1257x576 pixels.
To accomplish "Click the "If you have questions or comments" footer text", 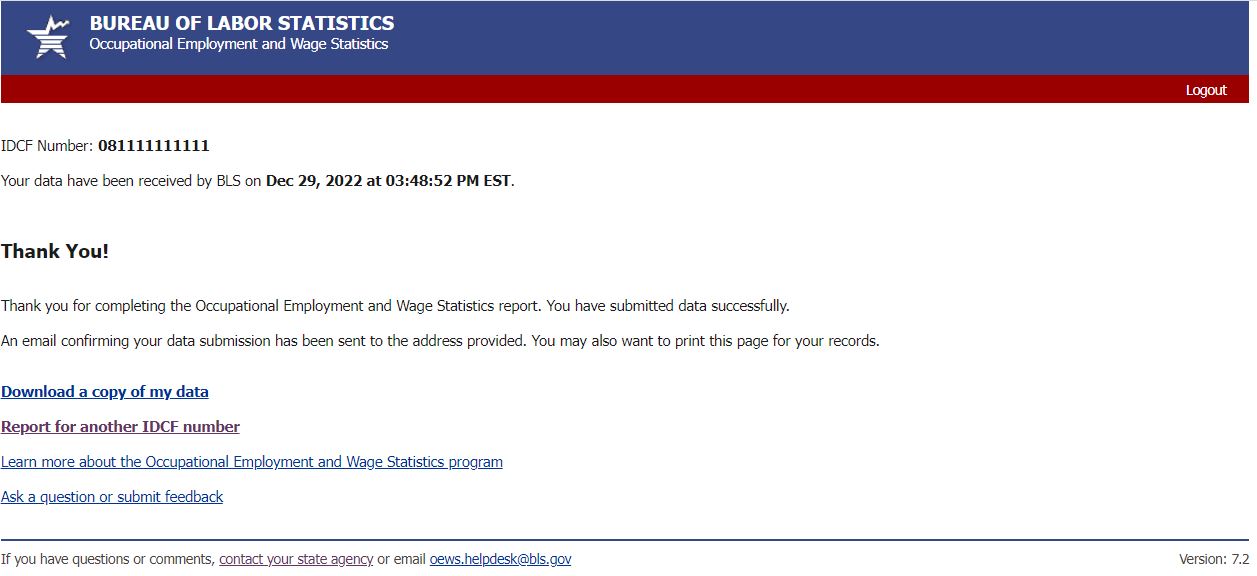I will click(x=108, y=559).
